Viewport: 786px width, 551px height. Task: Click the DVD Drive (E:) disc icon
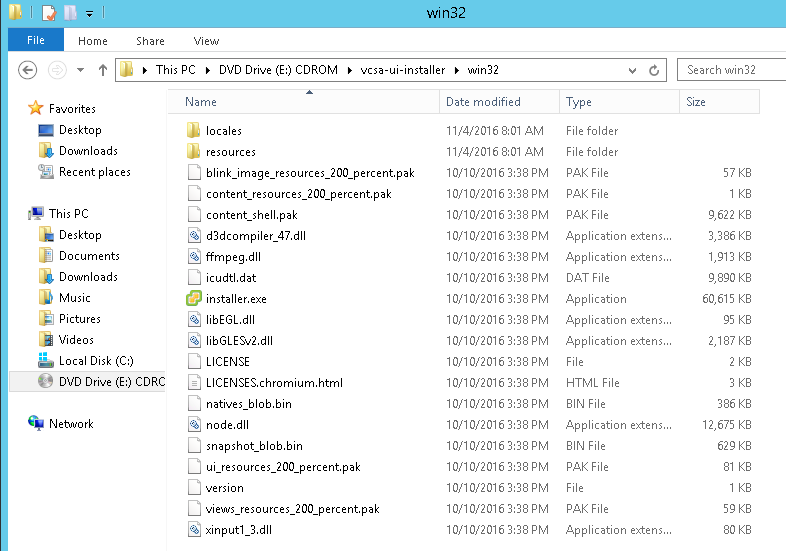(45, 382)
